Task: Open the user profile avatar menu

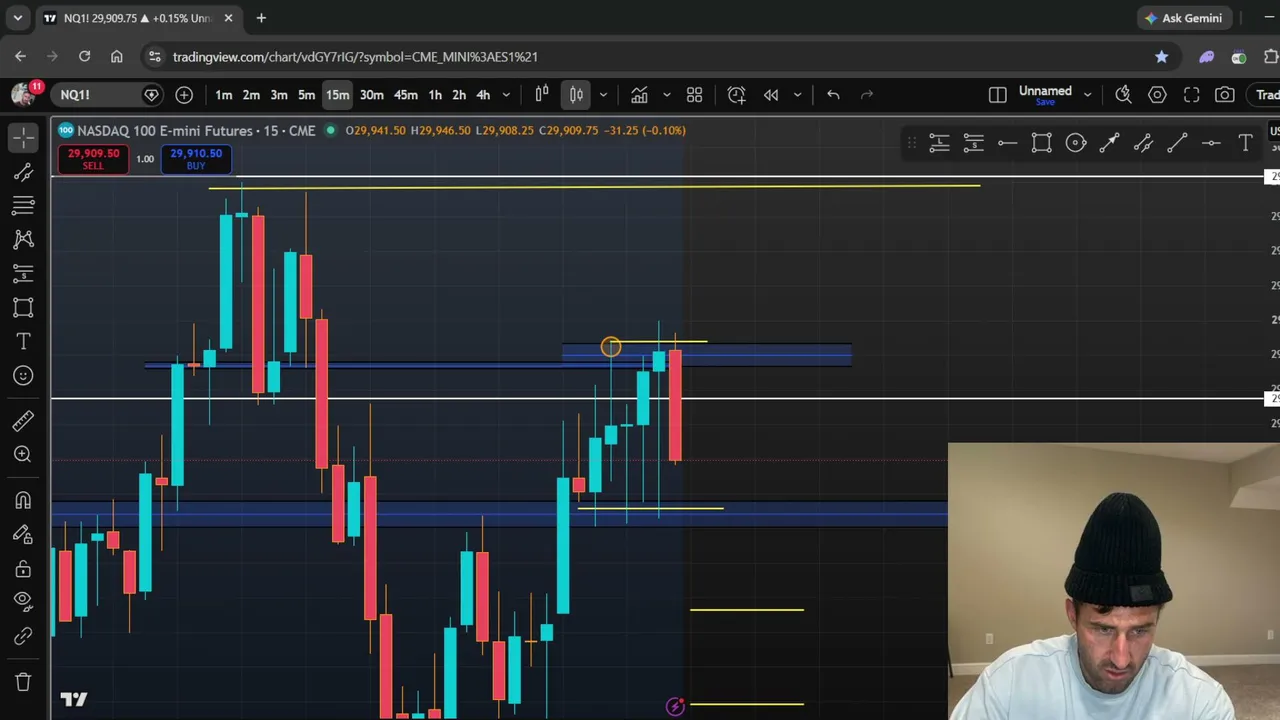Action: coord(23,94)
